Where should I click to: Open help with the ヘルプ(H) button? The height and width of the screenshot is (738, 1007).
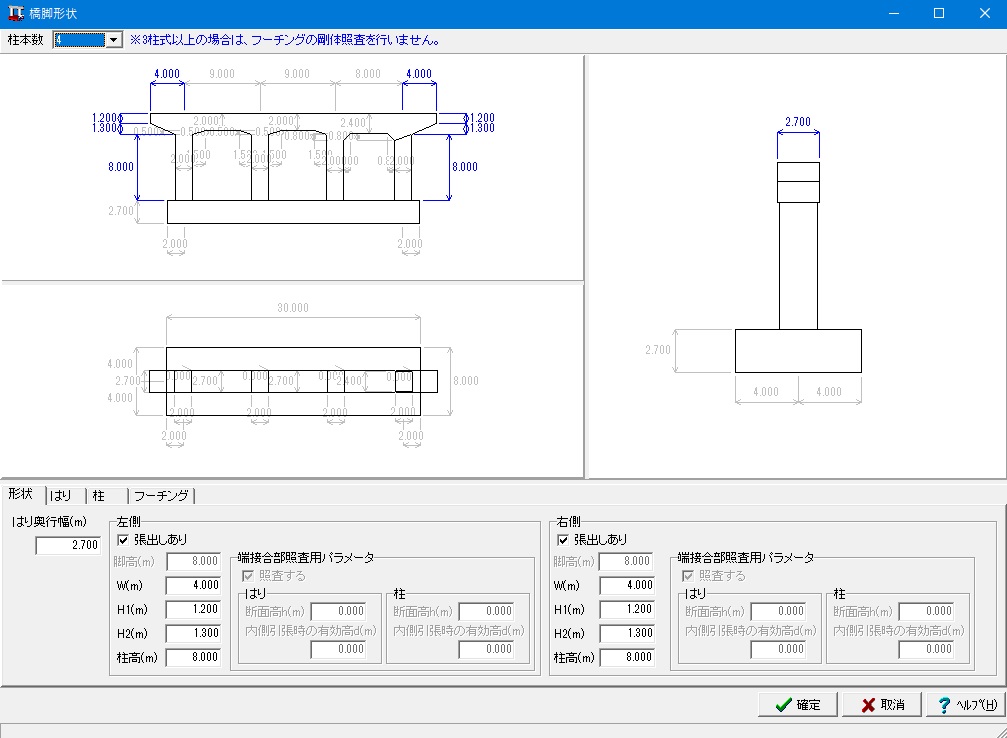[x=964, y=705]
